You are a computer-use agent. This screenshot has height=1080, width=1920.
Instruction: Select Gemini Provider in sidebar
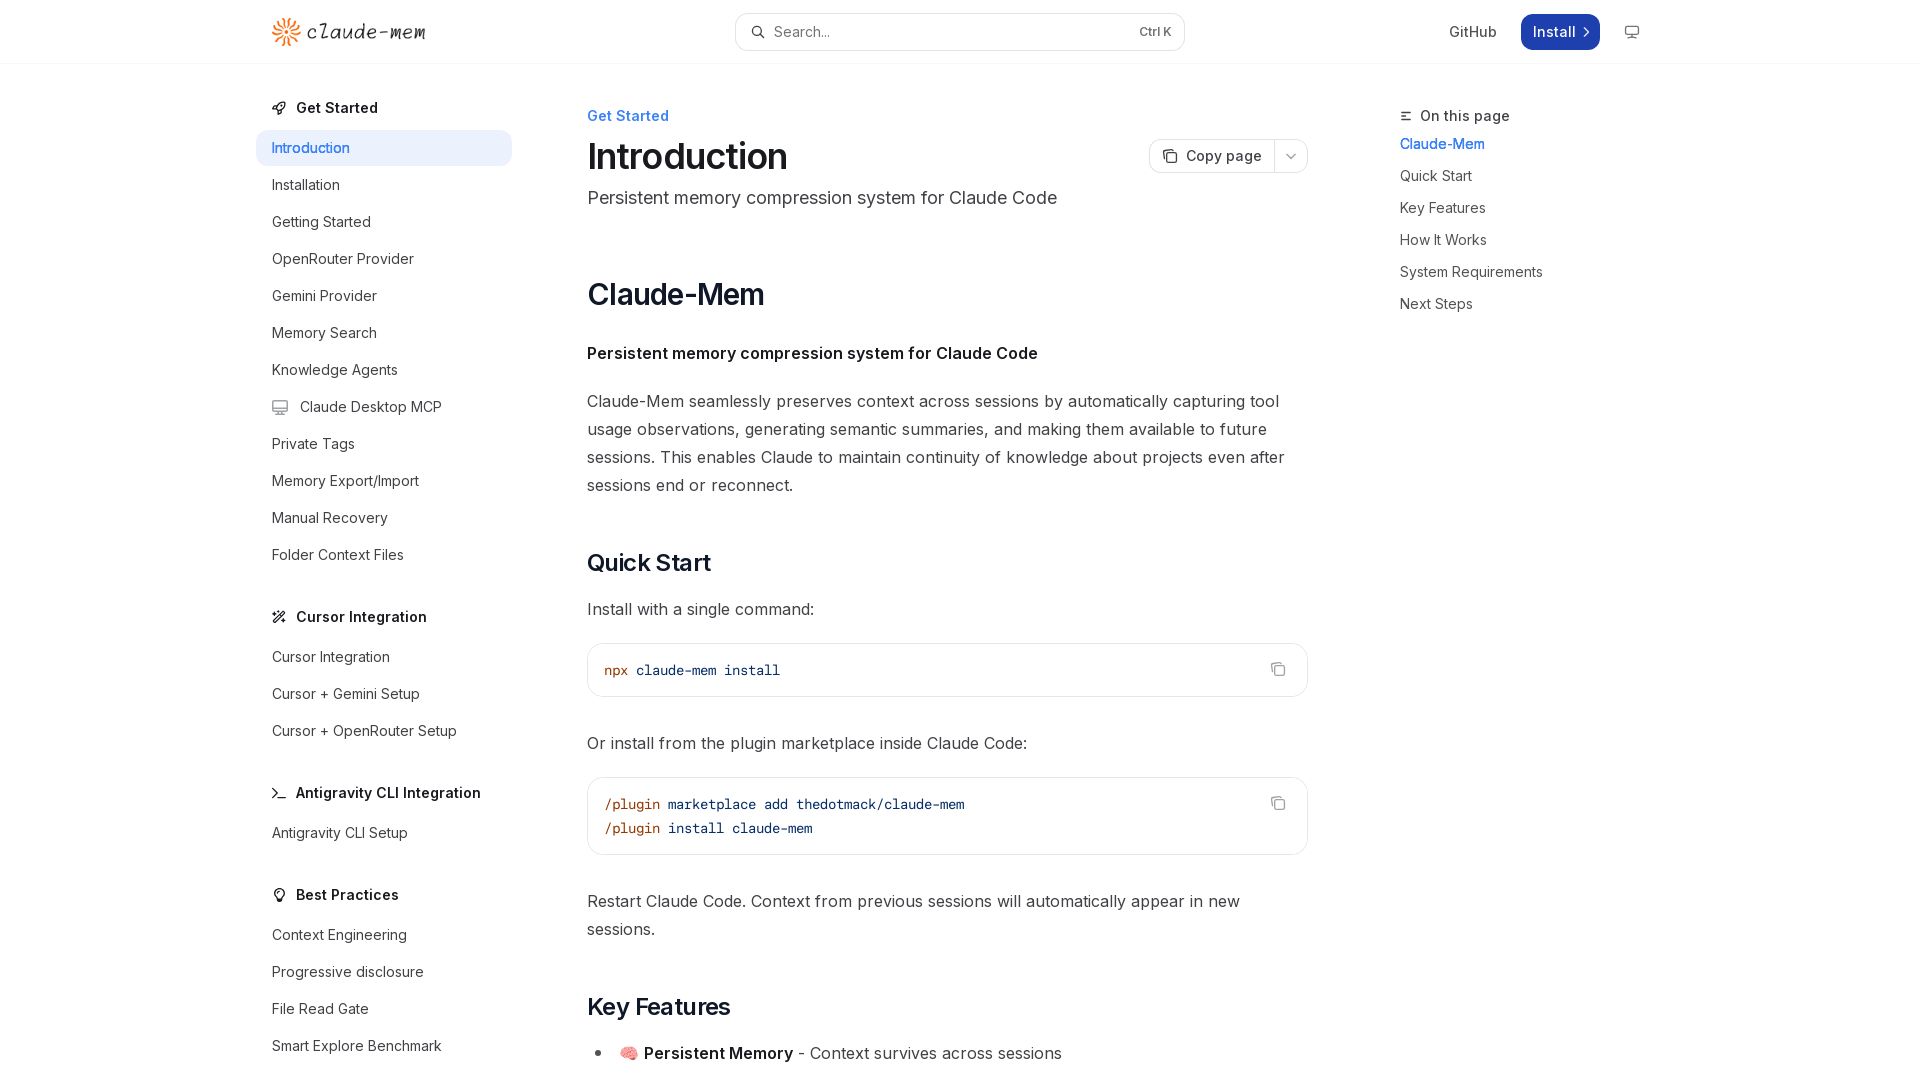384,296
